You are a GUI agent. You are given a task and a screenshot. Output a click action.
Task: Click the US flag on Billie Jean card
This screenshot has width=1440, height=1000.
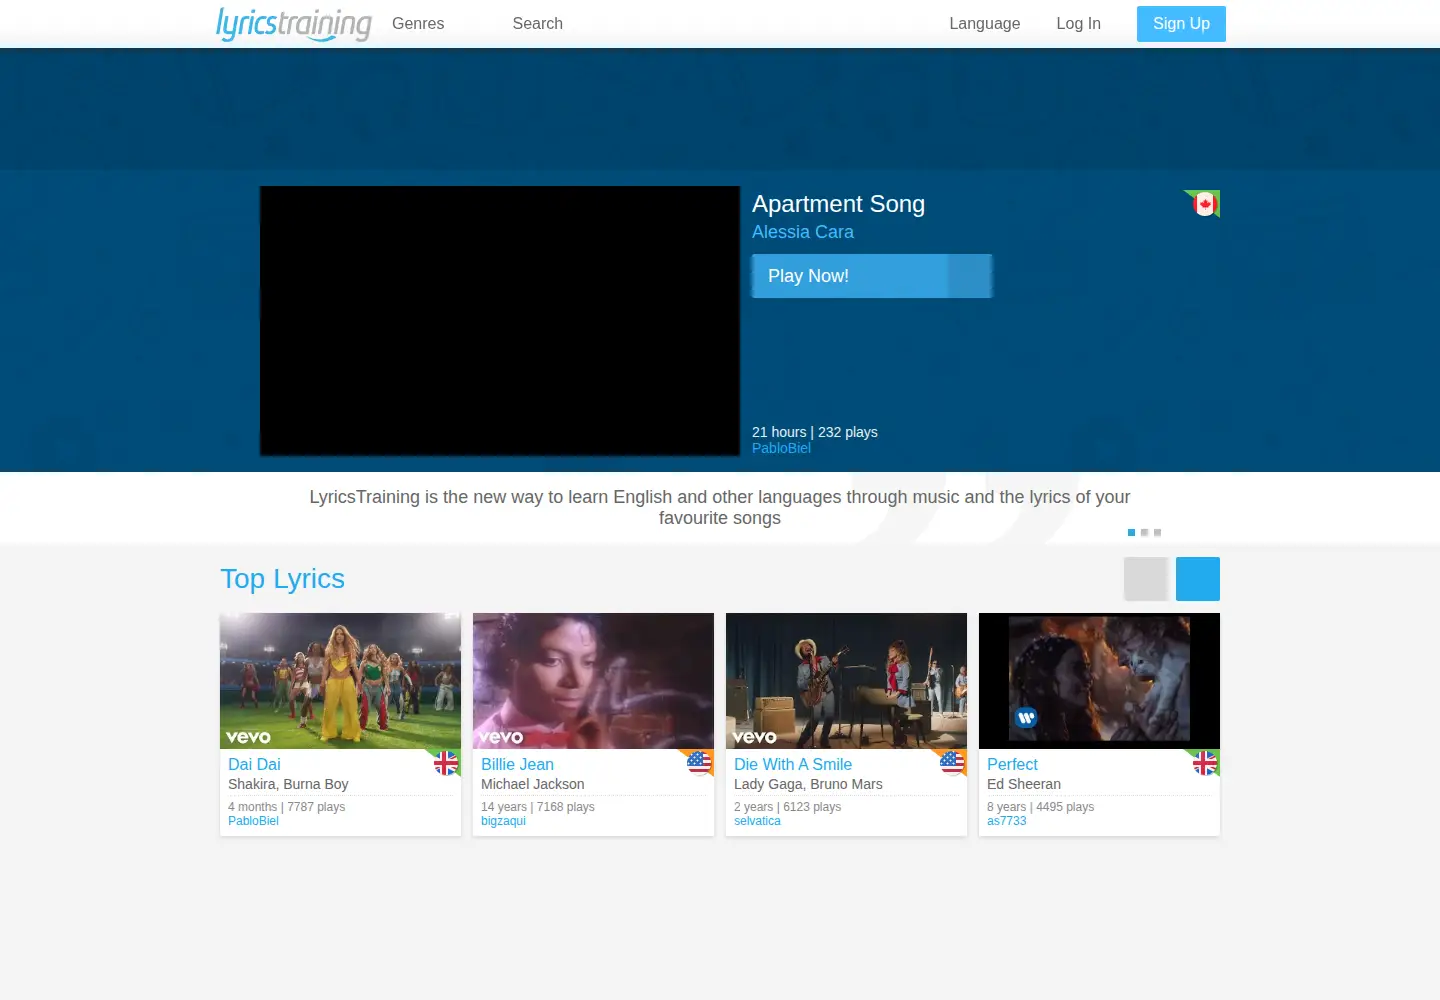[x=698, y=763]
